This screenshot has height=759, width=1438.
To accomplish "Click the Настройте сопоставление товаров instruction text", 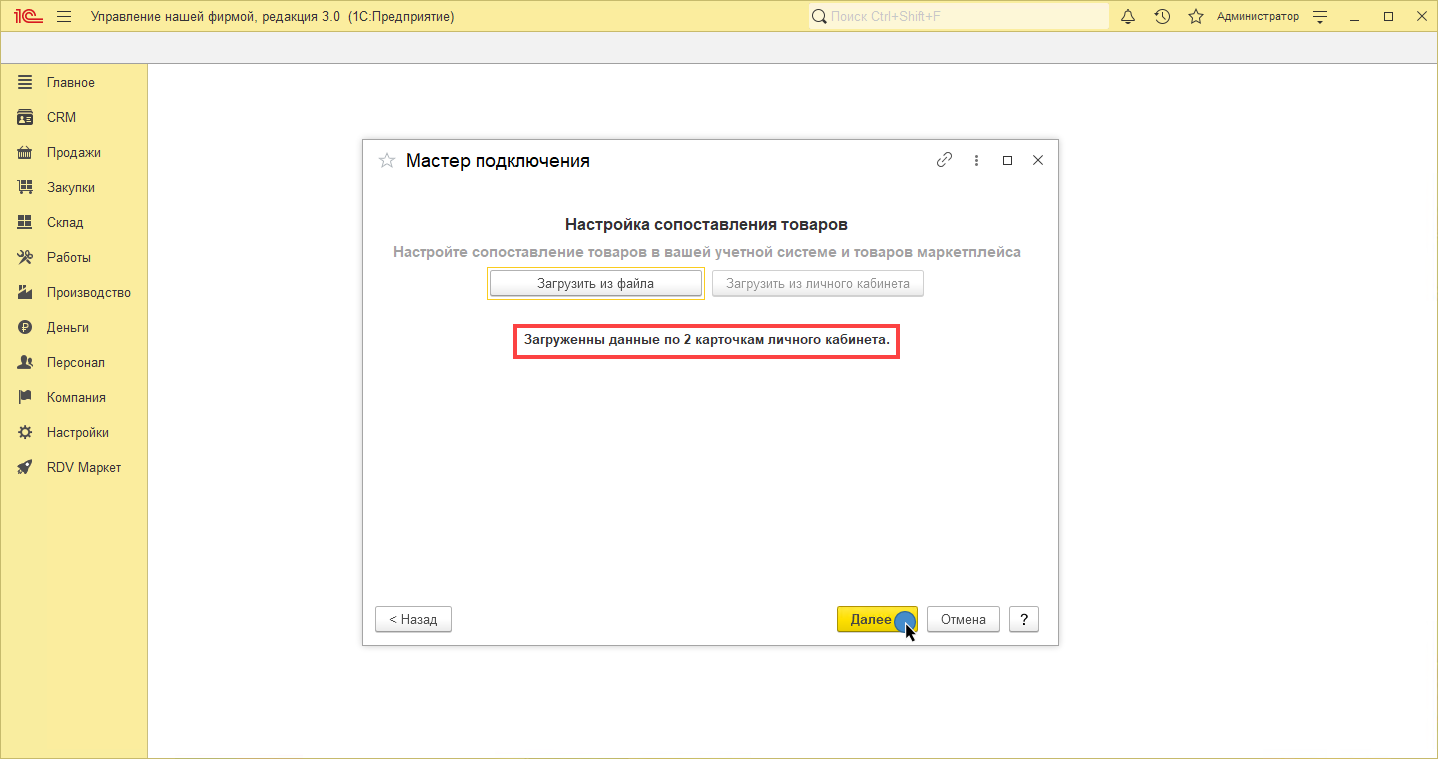I will [707, 253].
